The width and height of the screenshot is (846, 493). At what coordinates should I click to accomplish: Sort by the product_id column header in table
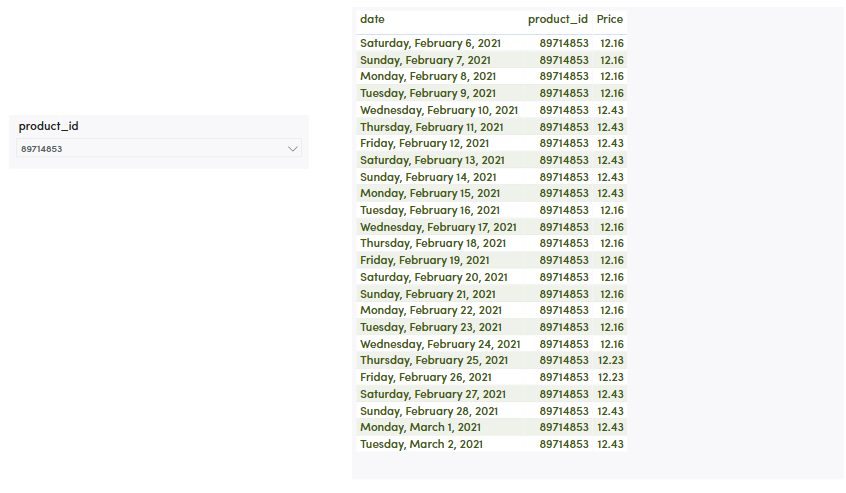coord(557,19)
